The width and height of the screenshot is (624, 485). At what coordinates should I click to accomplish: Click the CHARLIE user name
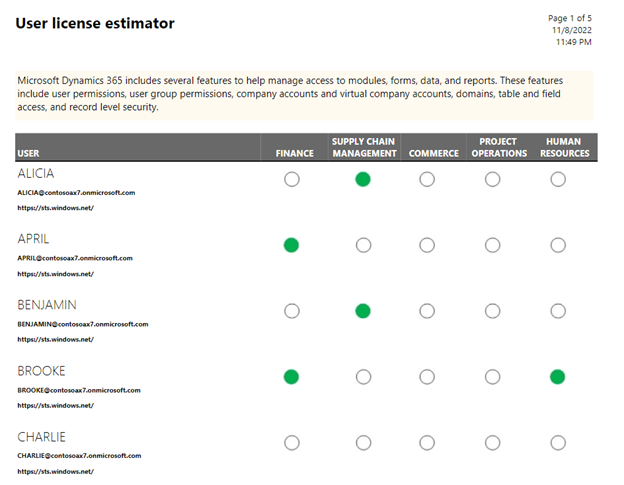pos(41,437)
